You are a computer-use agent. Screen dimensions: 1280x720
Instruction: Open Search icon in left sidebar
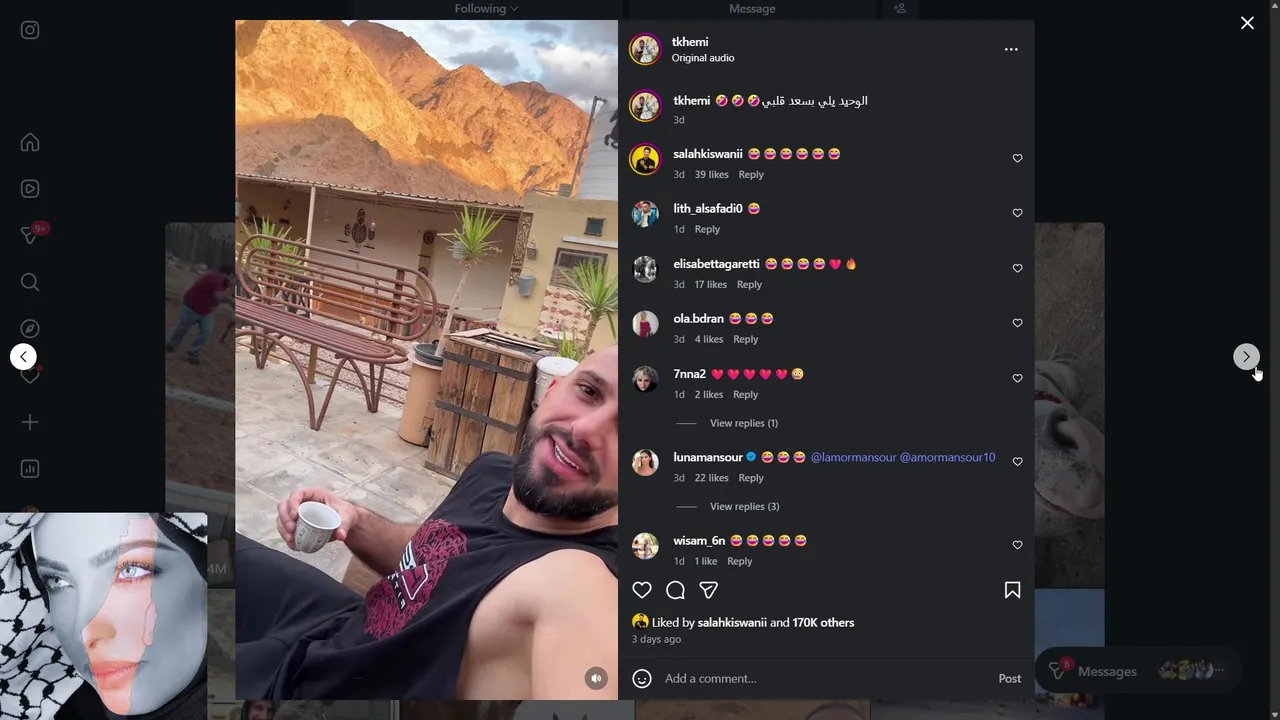click(x=30, y=282)
